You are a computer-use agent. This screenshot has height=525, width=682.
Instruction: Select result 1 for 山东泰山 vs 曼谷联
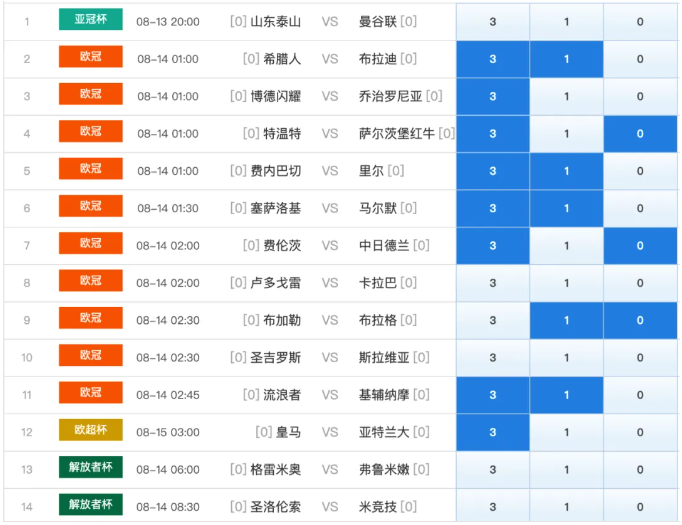pyautogui.click(x=566, y=21)
